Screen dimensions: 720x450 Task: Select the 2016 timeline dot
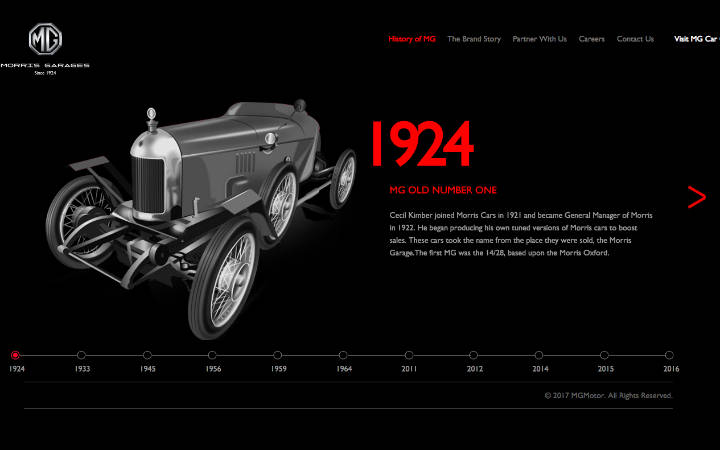(x=669, y=355)
